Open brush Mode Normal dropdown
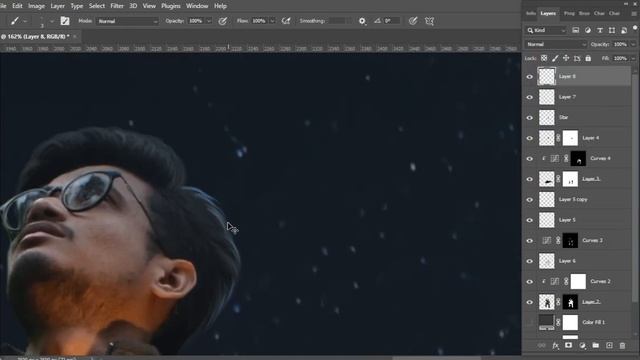The height and width of the screenshot is (360, 640). pyautogui.click(x=127, y=21)
